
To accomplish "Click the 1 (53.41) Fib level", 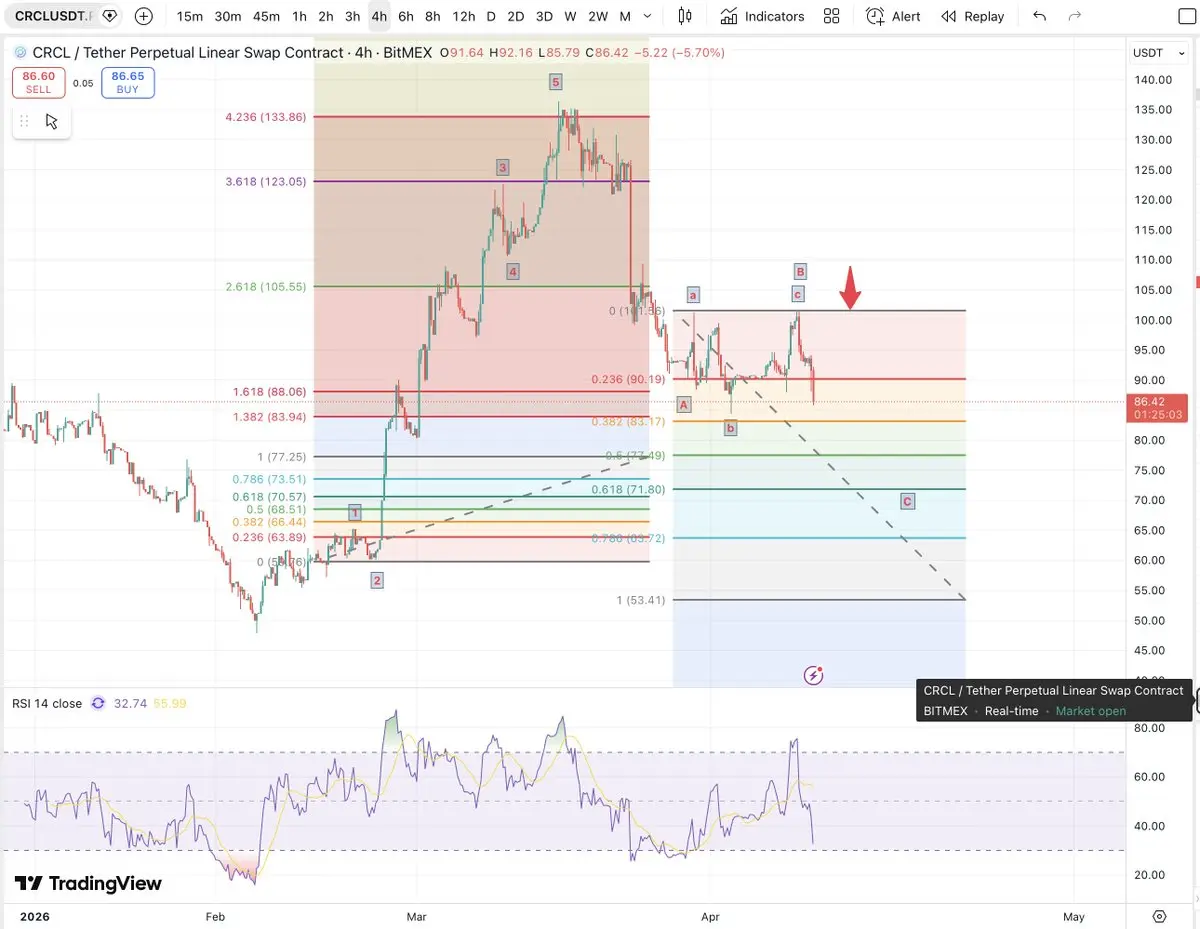I will (x=641, y=601).
